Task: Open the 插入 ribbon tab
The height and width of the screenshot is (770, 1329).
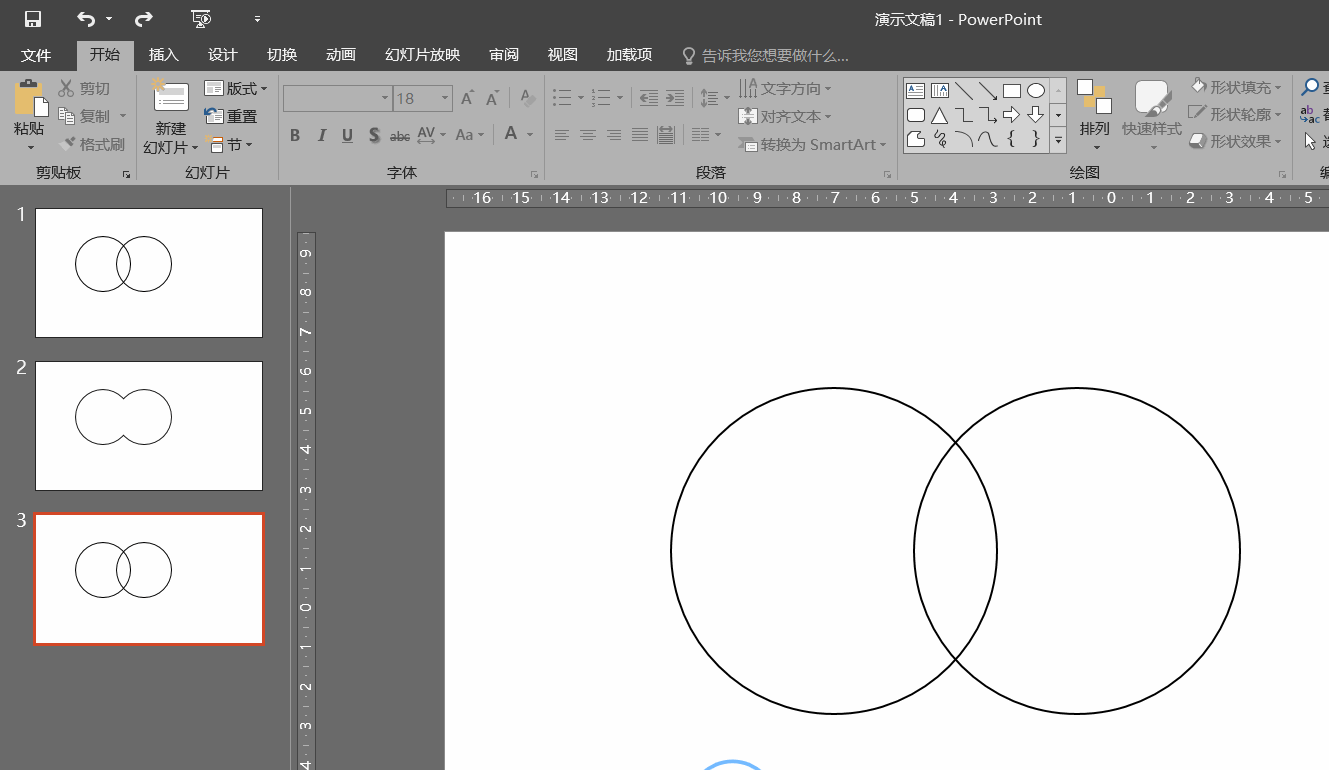Action: click(163, 55)
